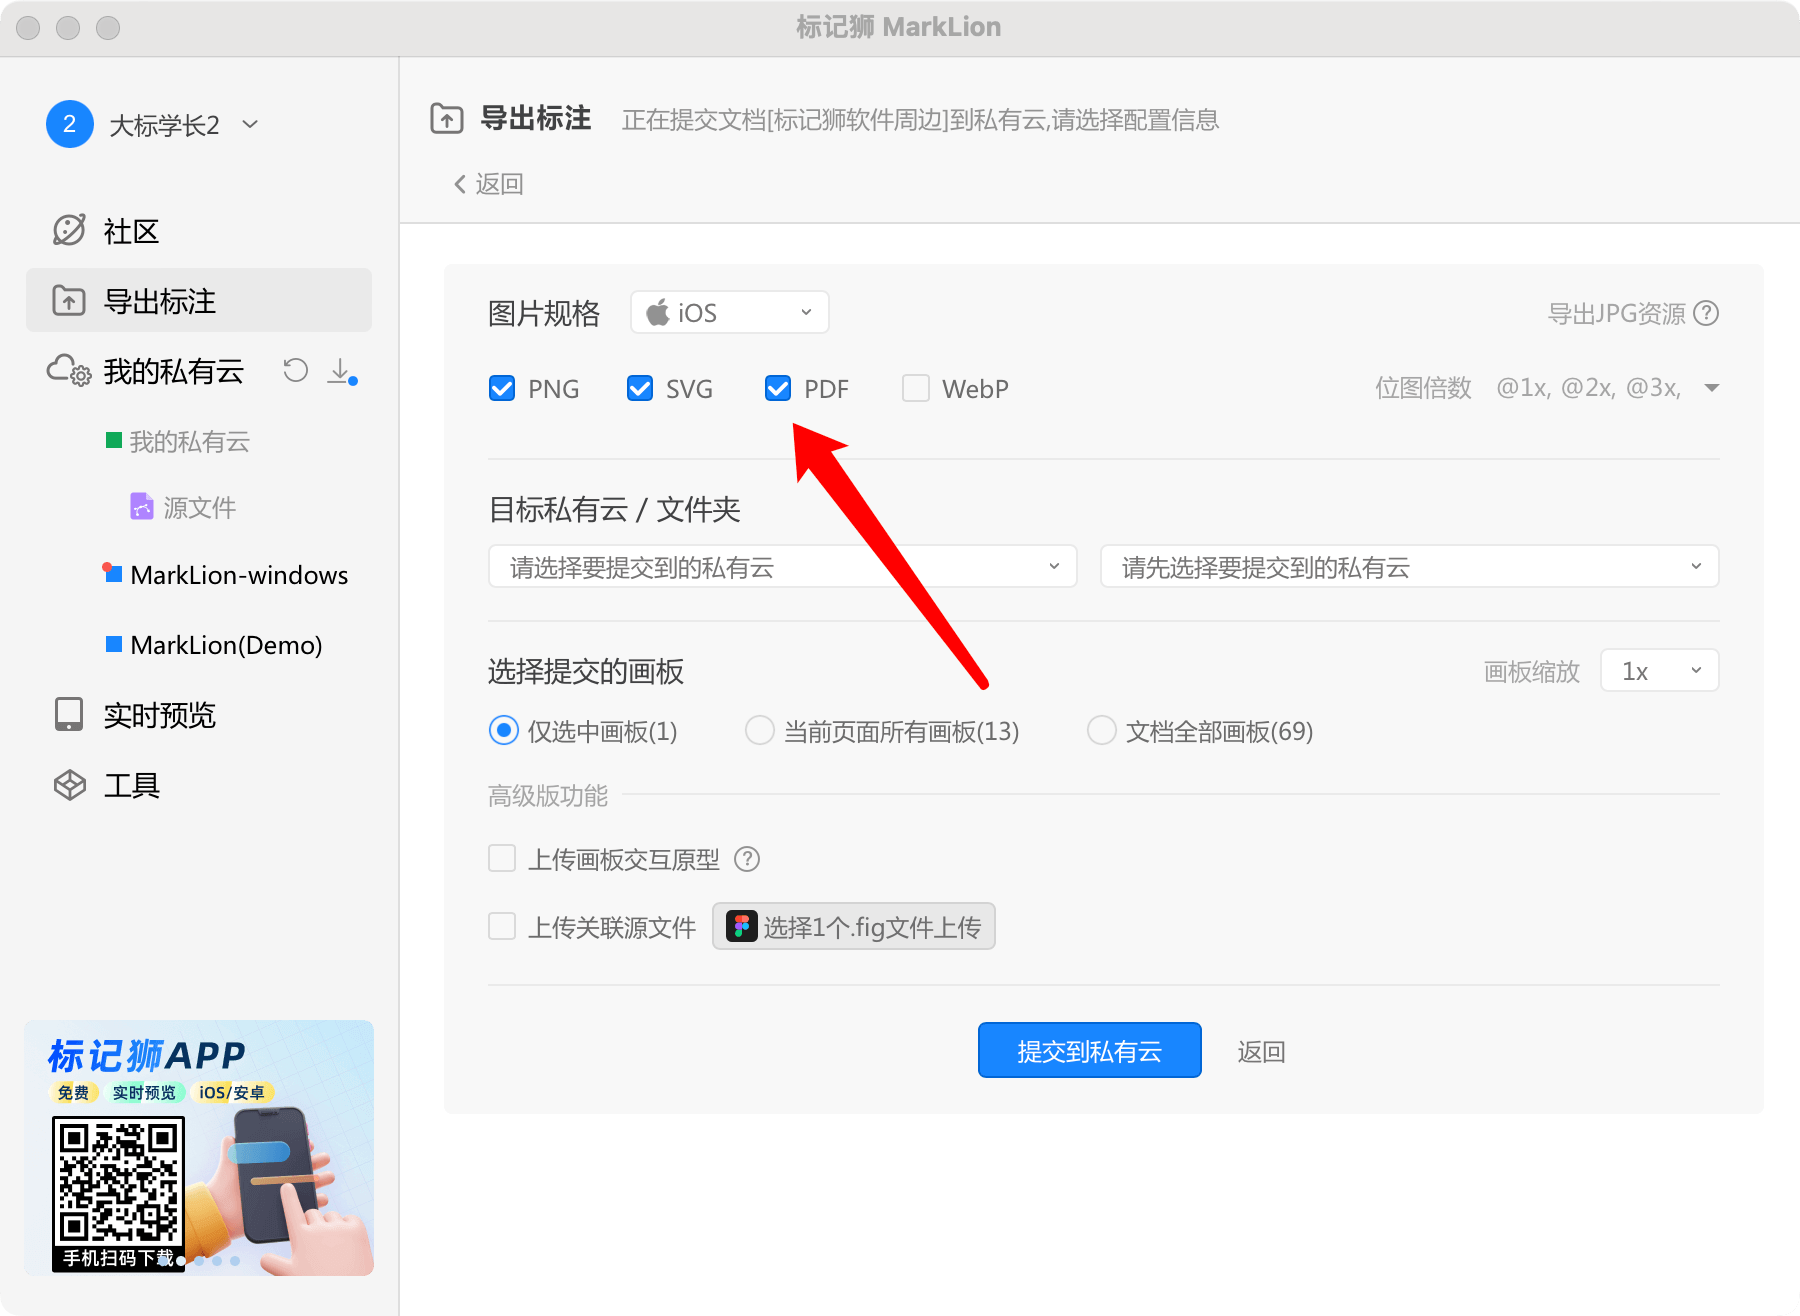Select 文档全部画板(69) radio option
The width and height of the screenshot is (1800, 1316).
(x=1101, y=731)
